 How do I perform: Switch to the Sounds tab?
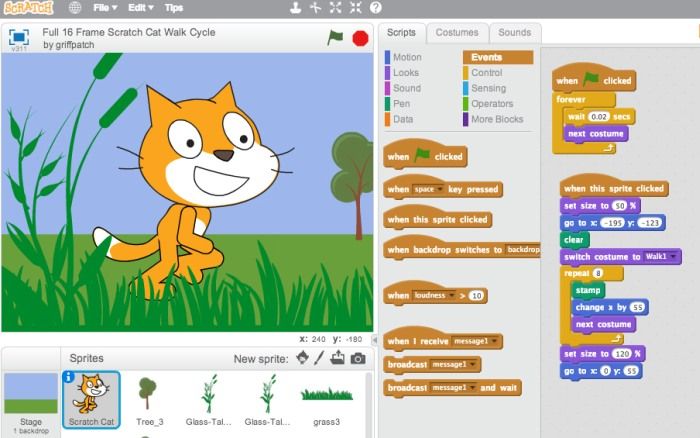pyautogui.click(x=515, y=33)
